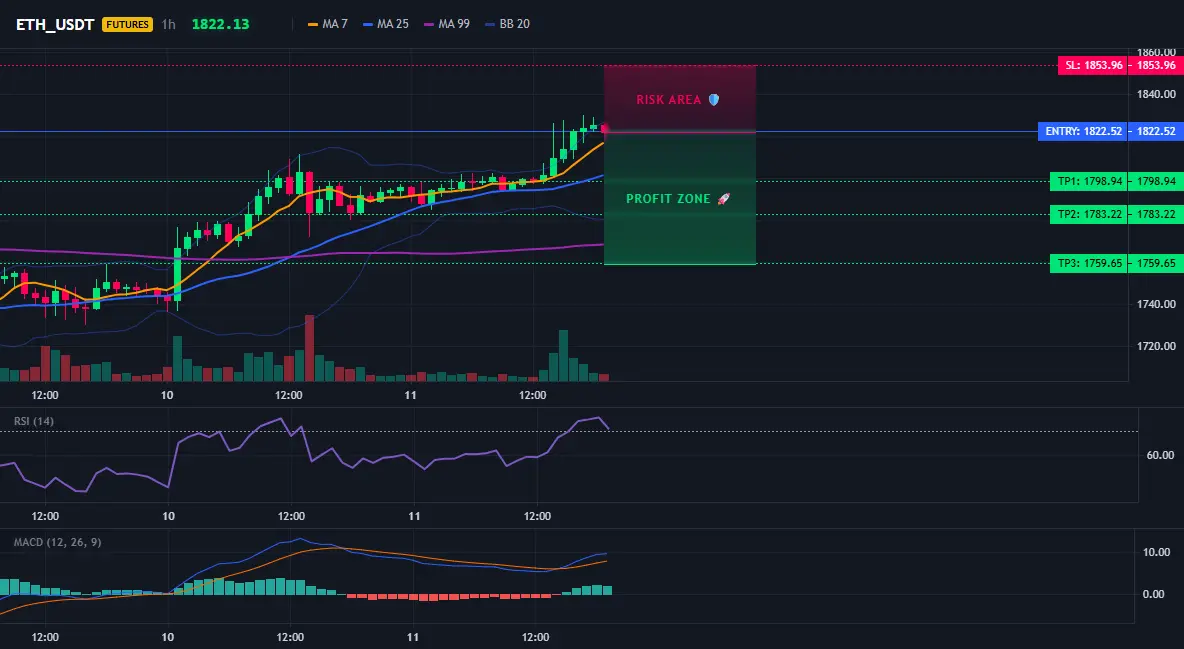Toggle the MA 25 legend item

click(386, 24)
